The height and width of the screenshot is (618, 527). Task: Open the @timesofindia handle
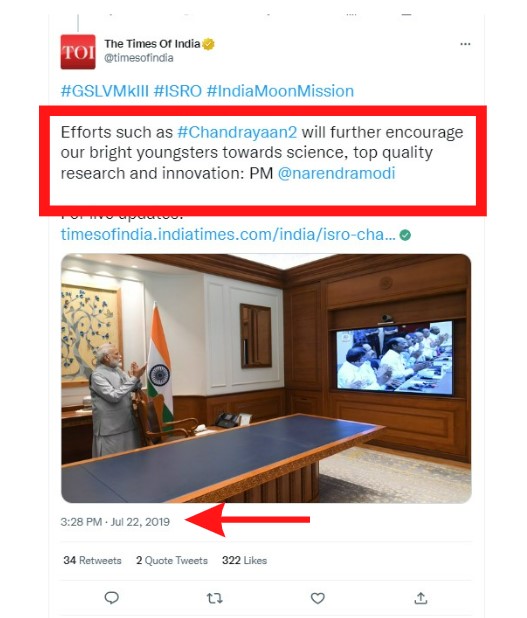[138, 58]
